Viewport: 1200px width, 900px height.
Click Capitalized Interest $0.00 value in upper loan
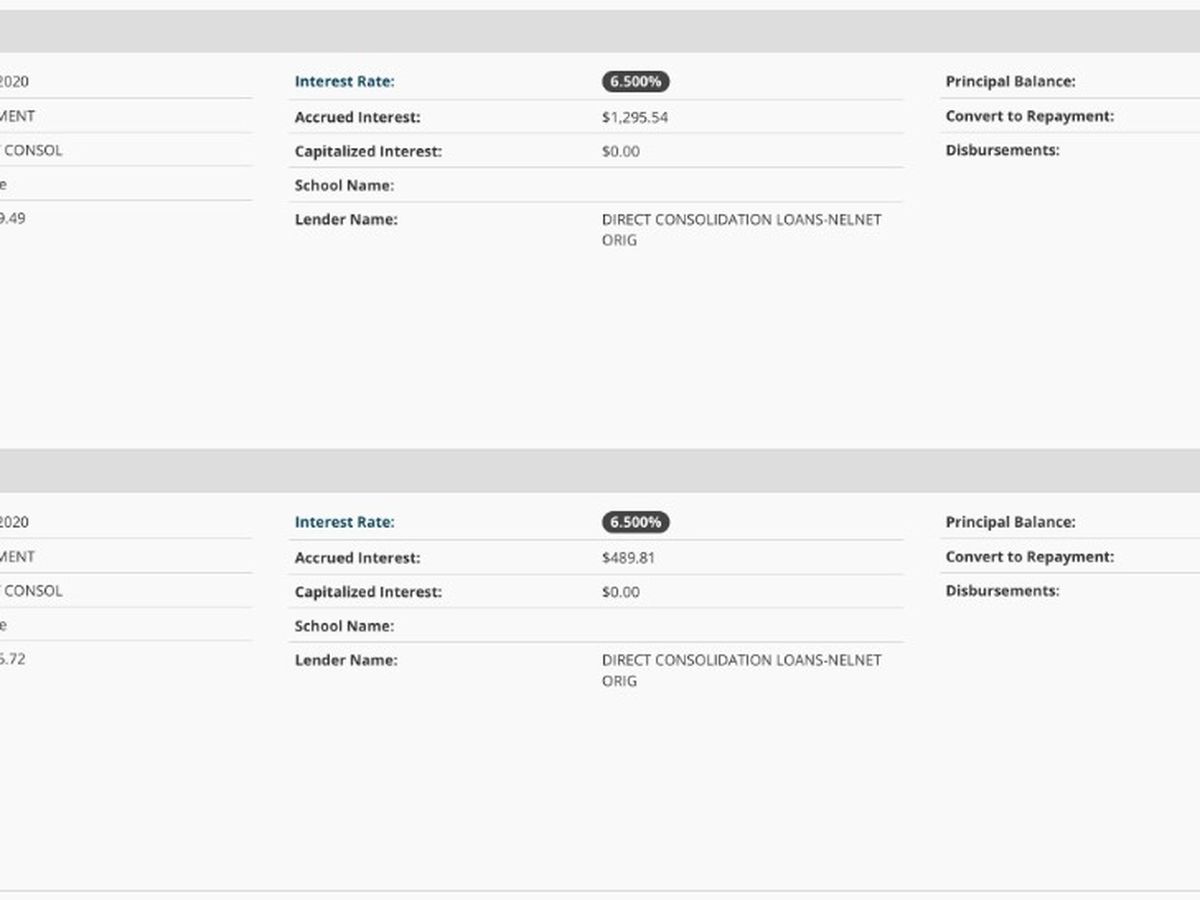(620, 152)
